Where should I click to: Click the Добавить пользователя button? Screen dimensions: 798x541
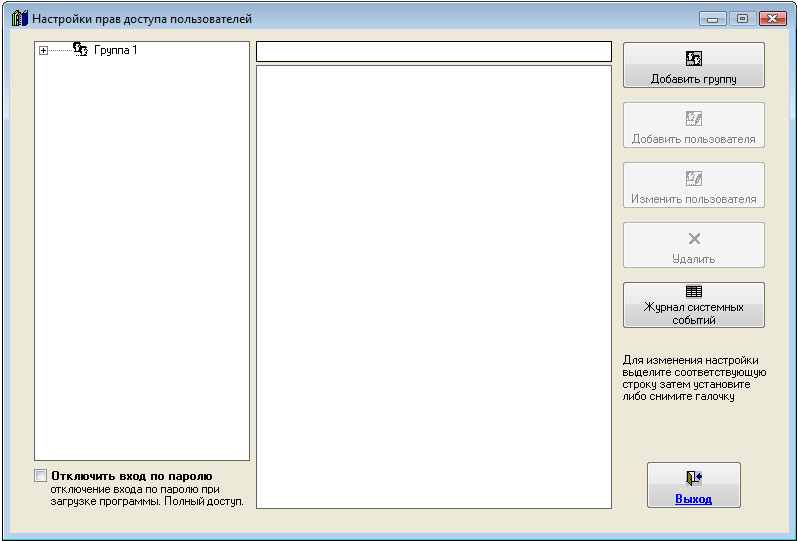click(x=694, y=125)
